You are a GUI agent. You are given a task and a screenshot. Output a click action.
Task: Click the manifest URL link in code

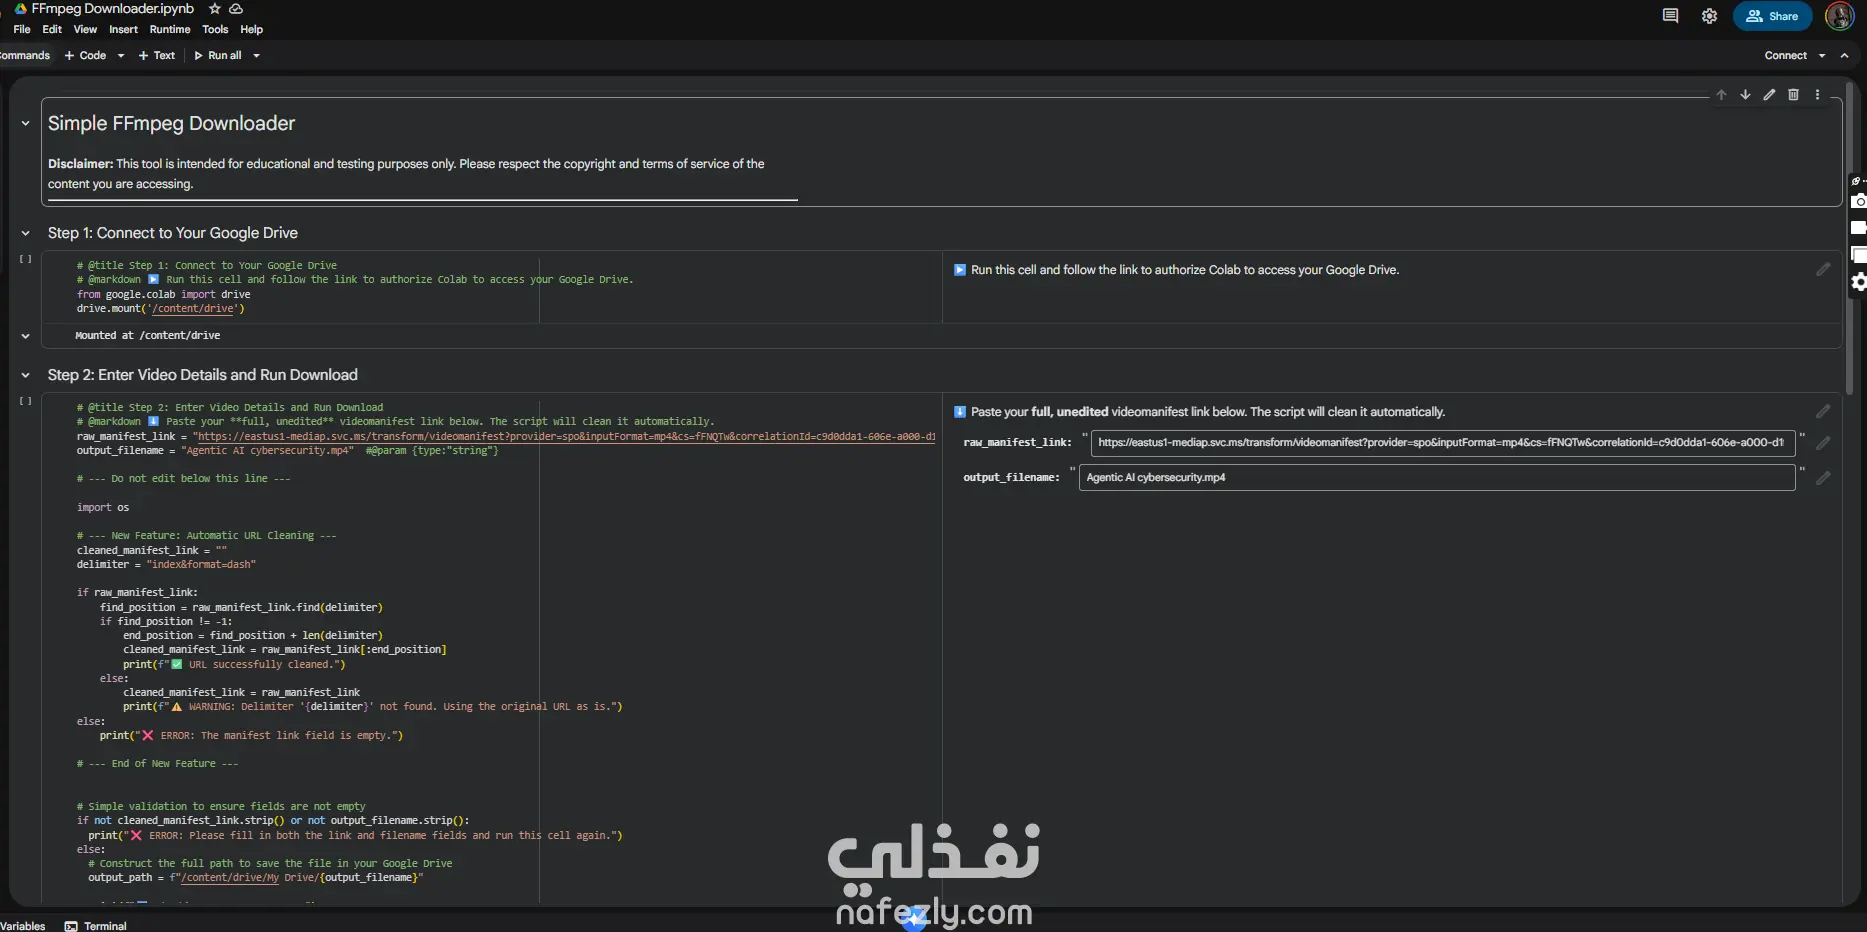click(x=565, y=437)
